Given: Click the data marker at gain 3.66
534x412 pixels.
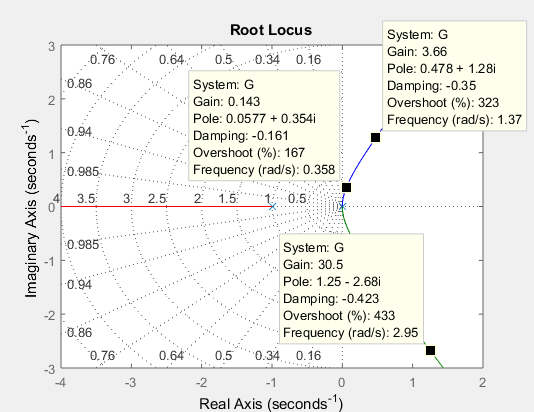Looking at the screenshot, I should tap(375, 138).
